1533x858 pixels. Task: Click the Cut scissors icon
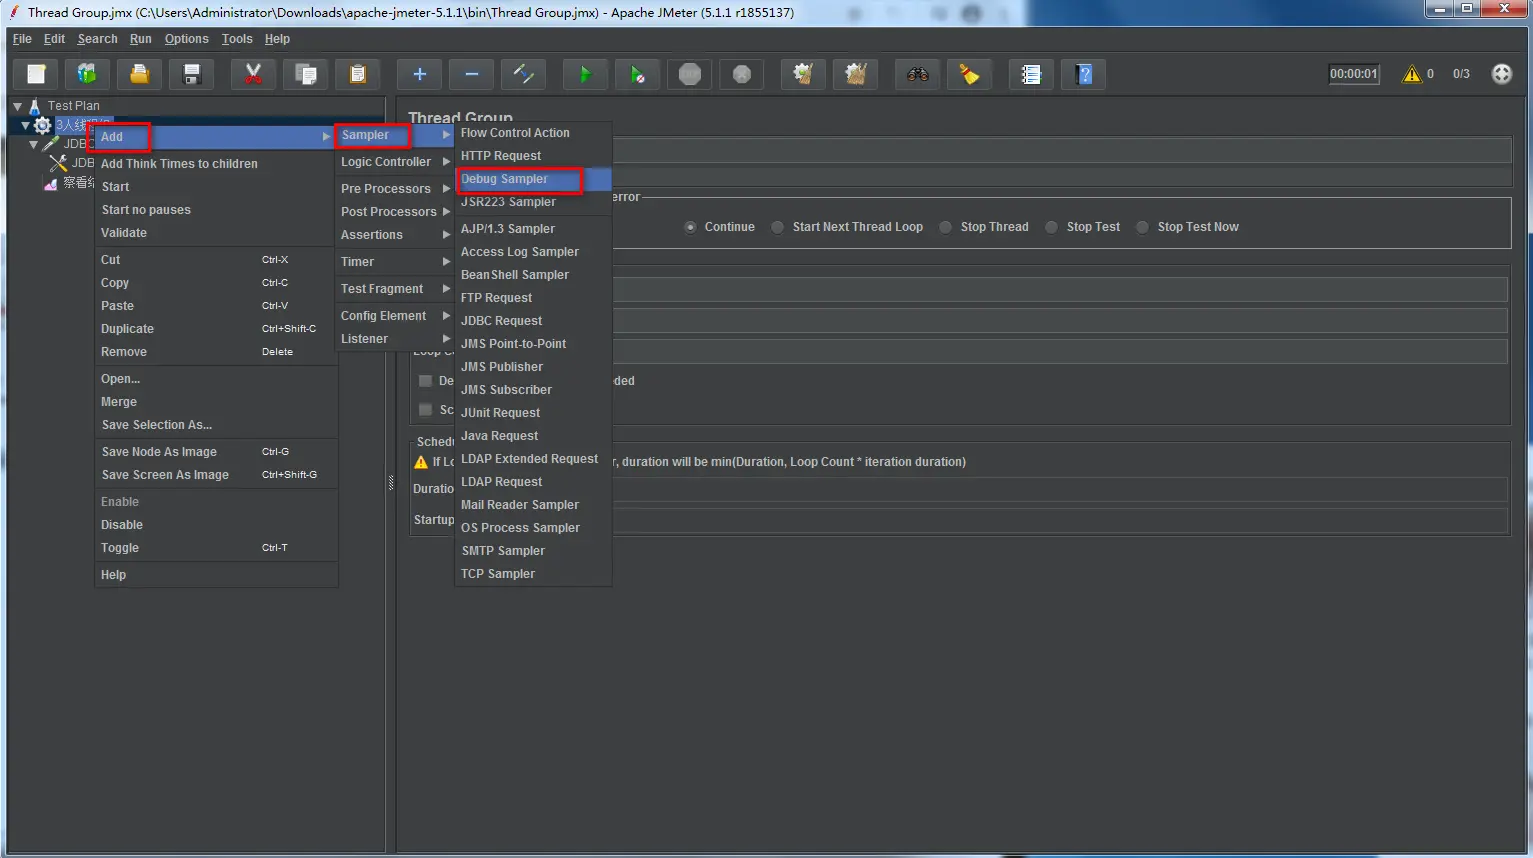click(253, 74)
